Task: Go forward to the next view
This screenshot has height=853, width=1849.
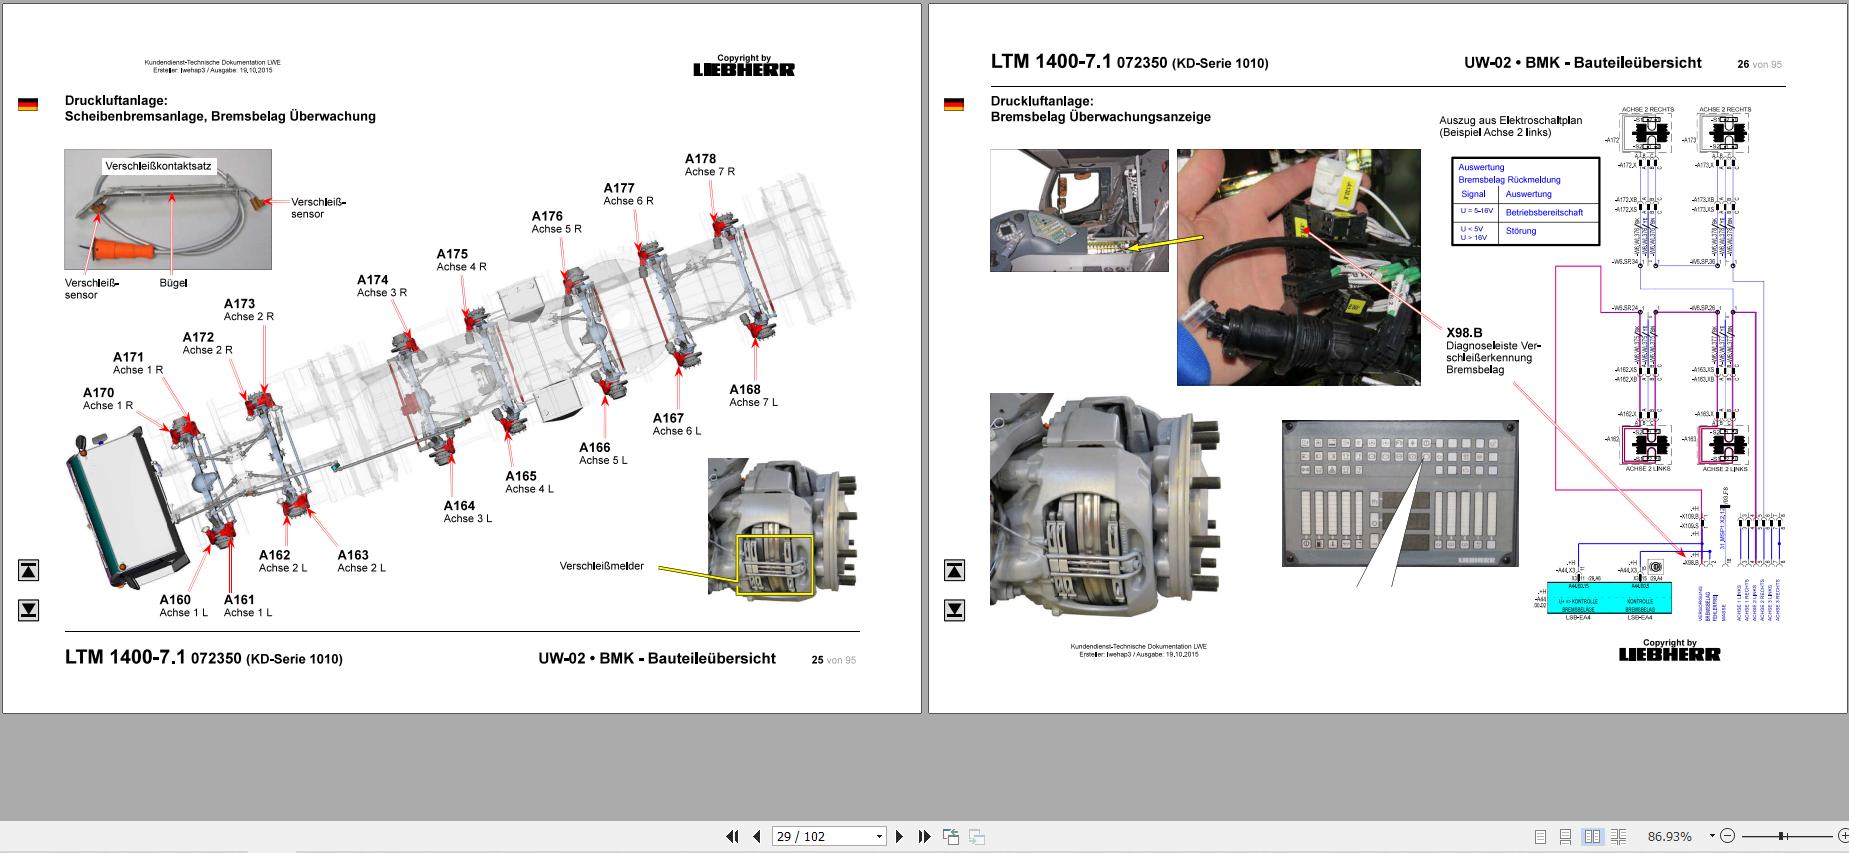Action: click(x=977, y=836)
